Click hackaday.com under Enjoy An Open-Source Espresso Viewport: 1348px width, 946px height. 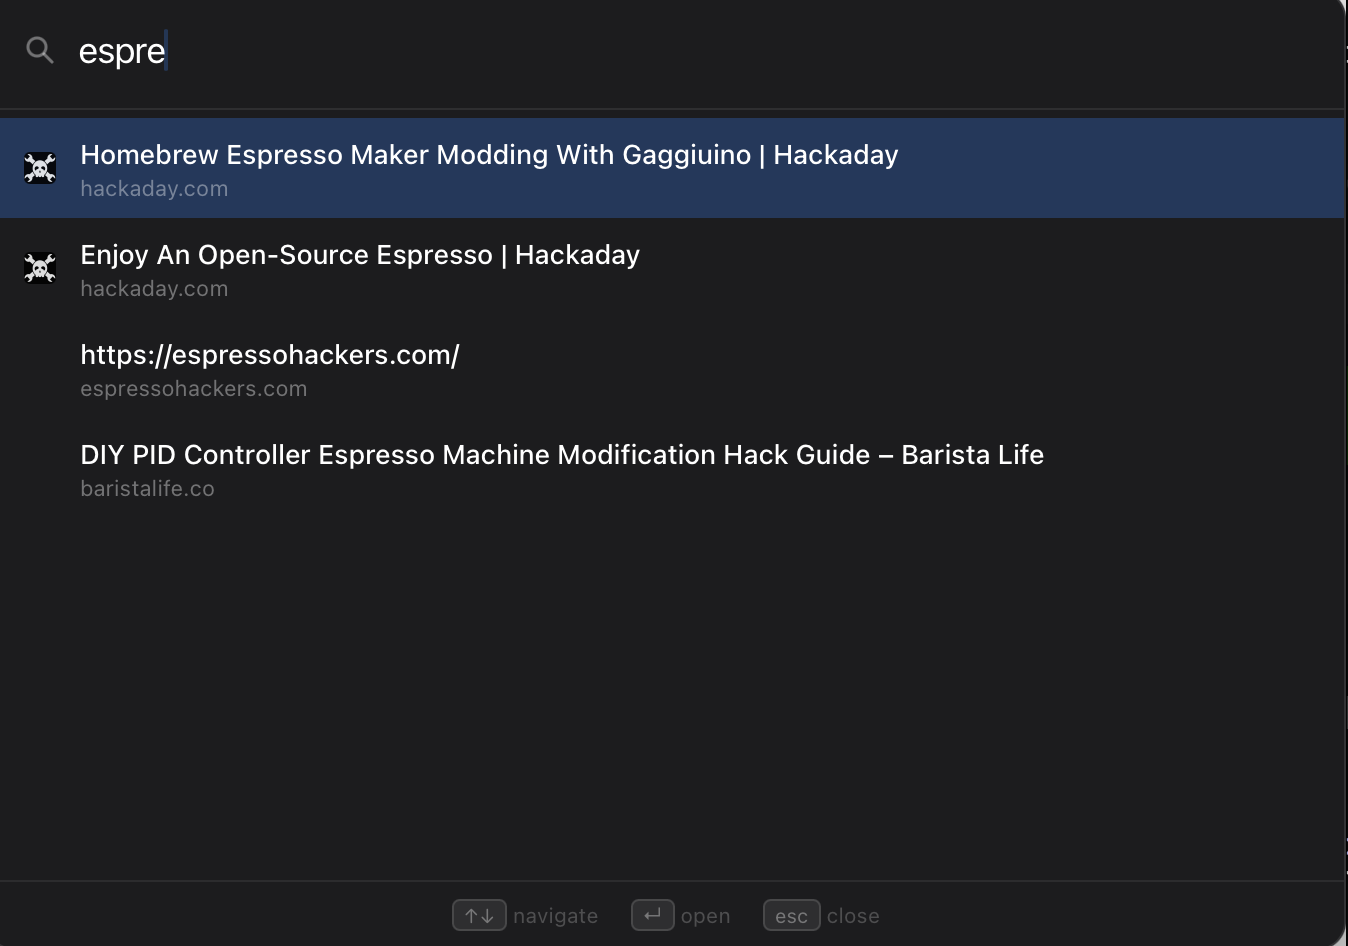coord(154,289)
